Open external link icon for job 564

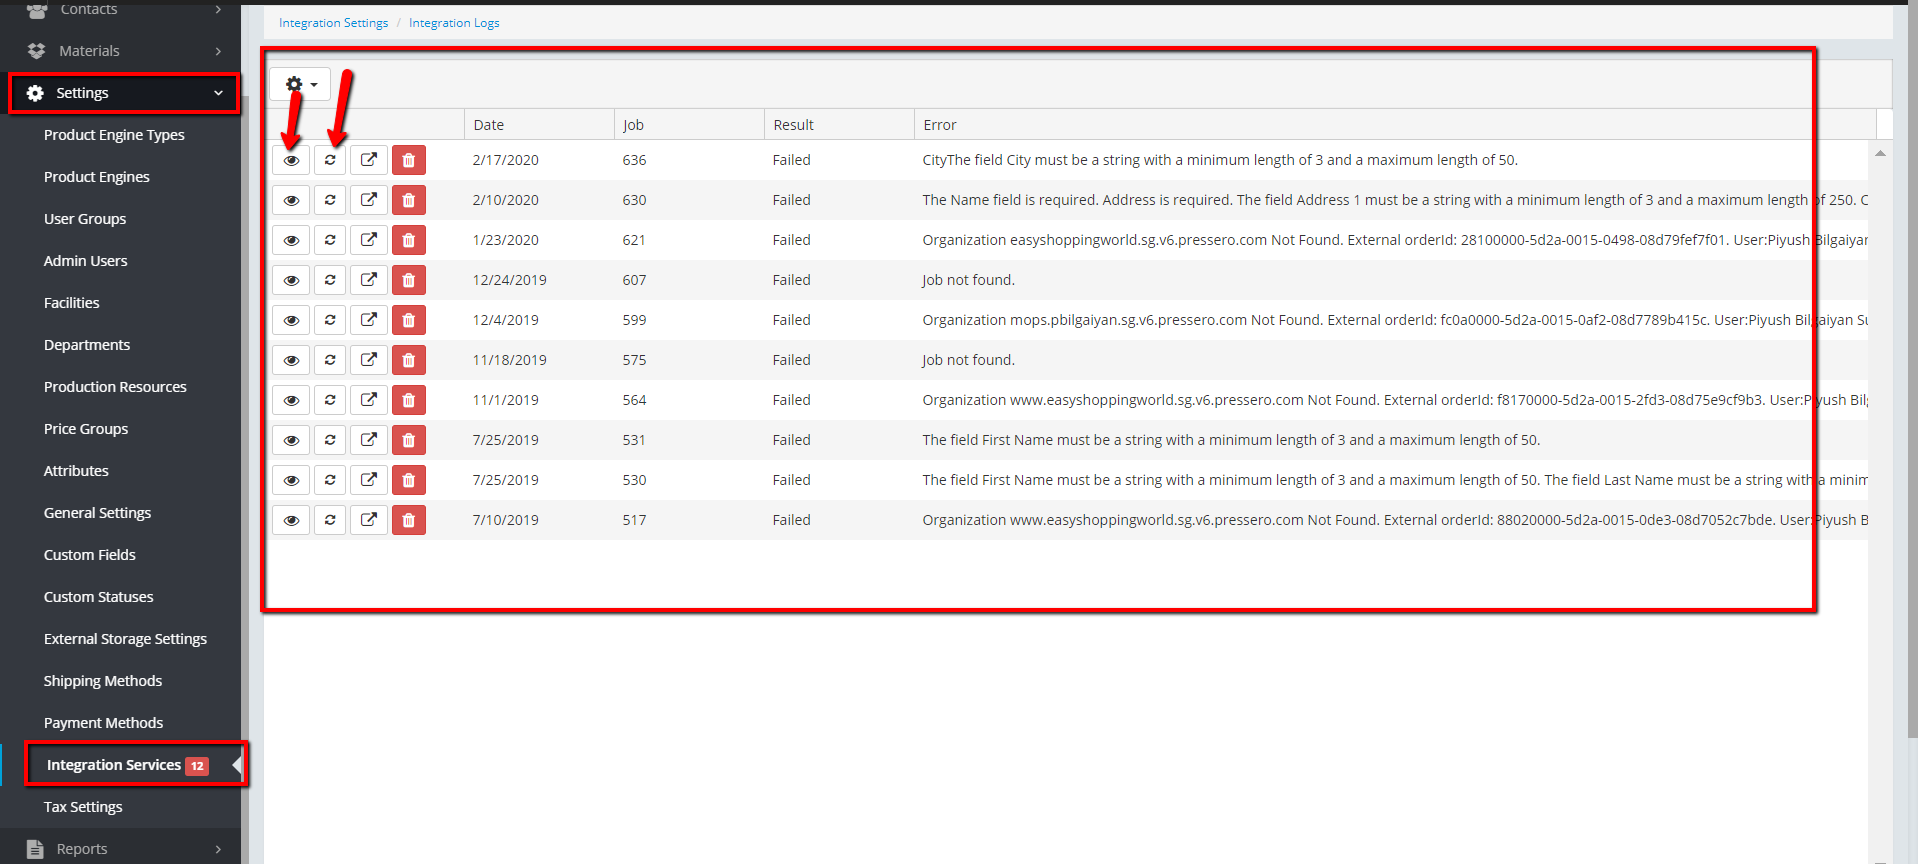point(369,400)
